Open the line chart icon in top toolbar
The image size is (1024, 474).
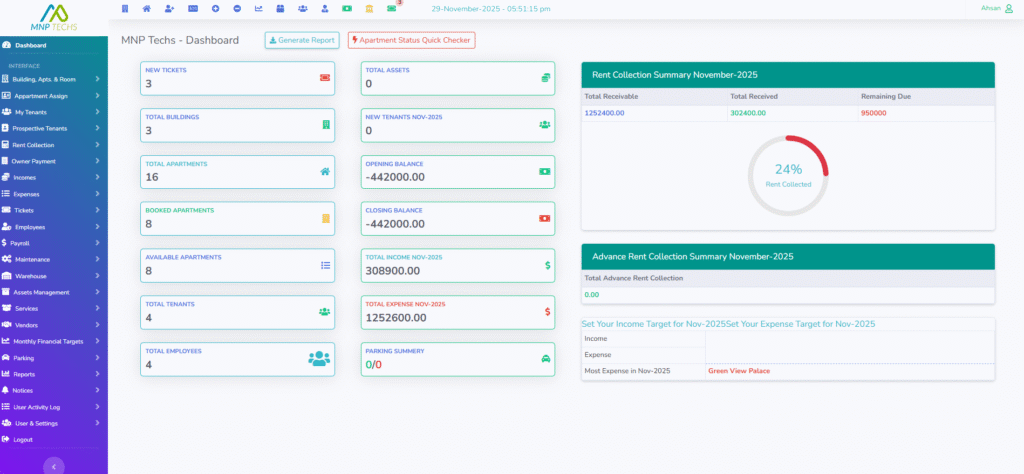(259, 8)
